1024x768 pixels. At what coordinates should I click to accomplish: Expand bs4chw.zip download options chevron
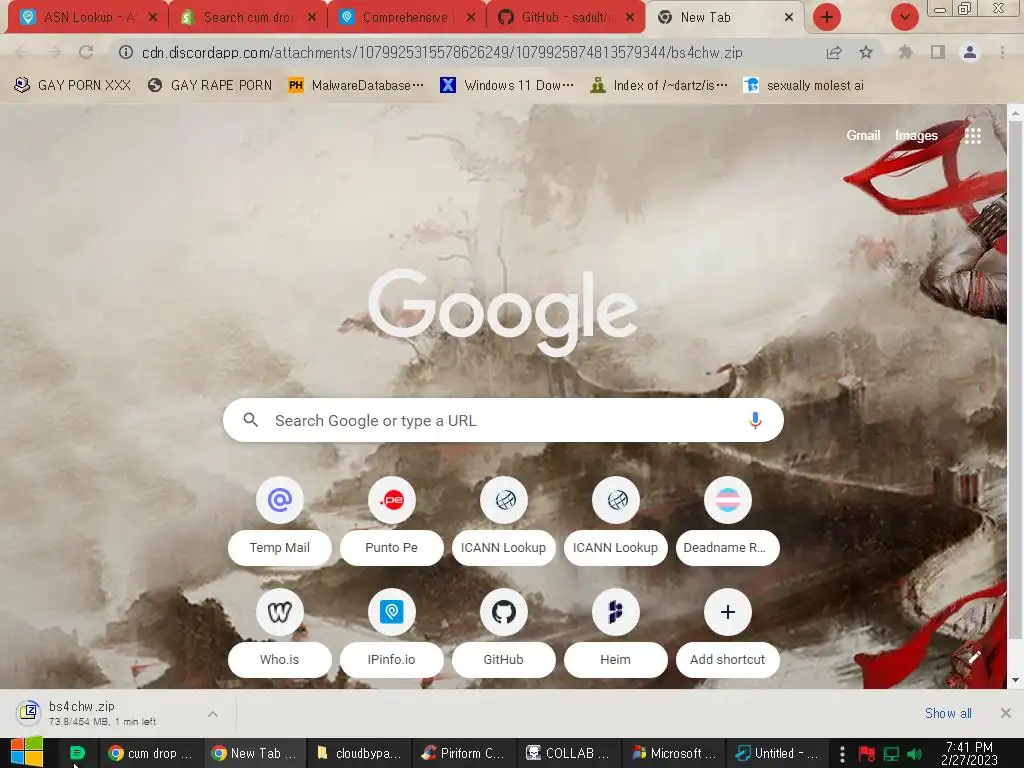tap(213, 714)
